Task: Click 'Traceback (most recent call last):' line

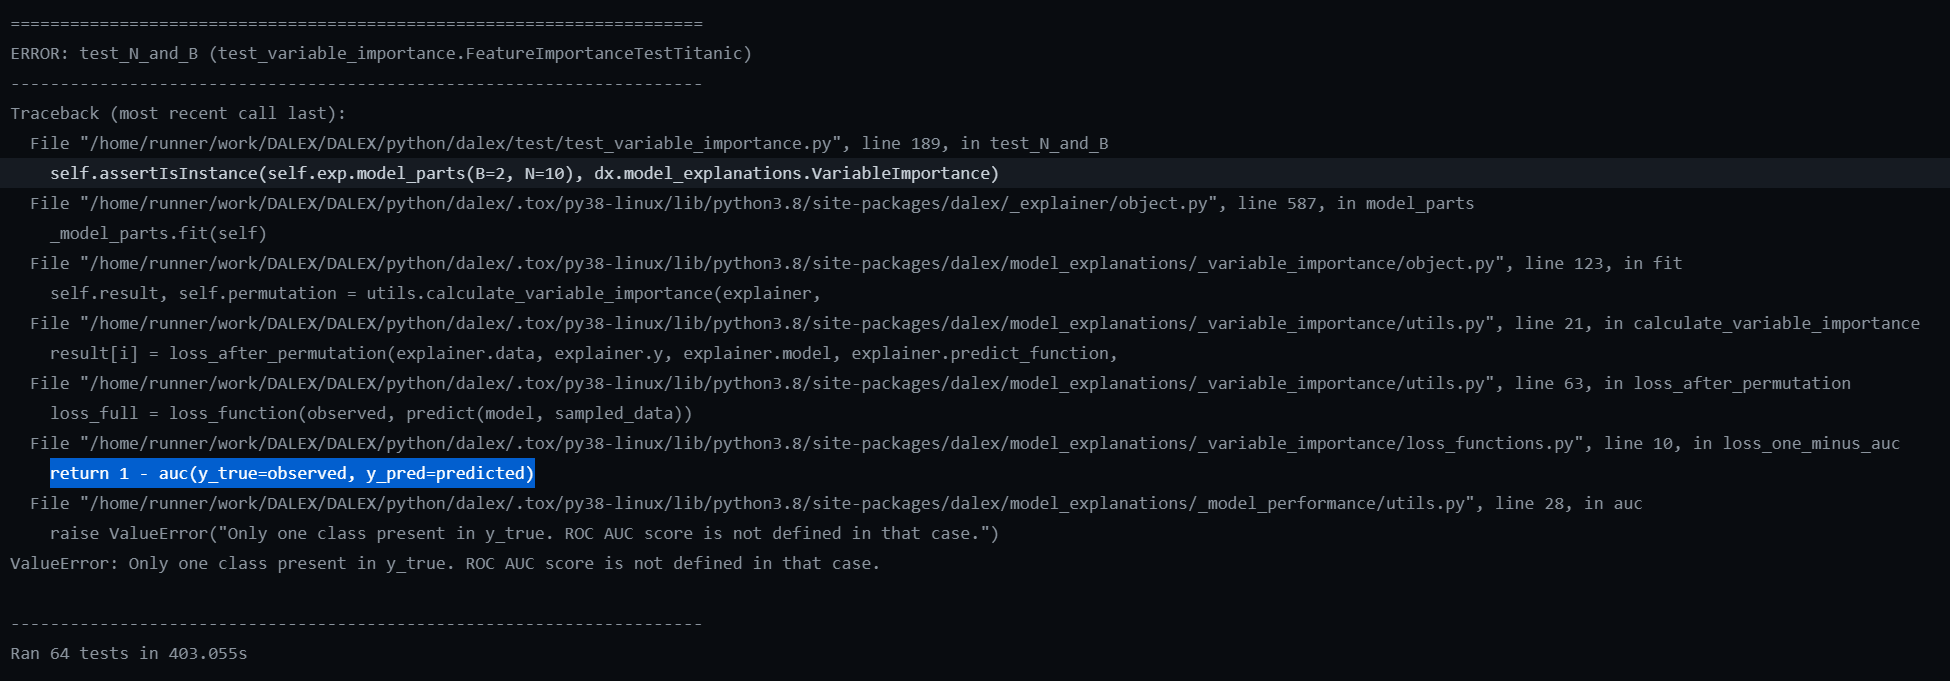Action: pos(178,113)
